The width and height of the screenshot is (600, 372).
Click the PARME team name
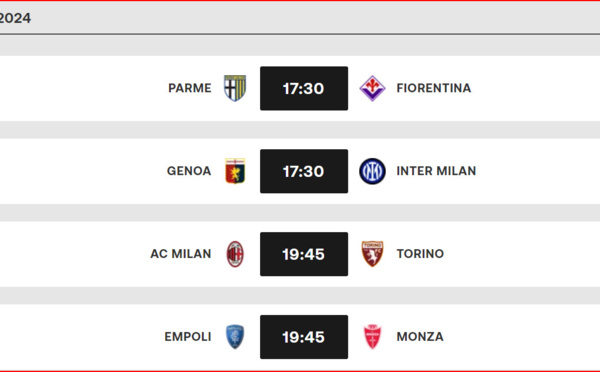coord(190,88)
